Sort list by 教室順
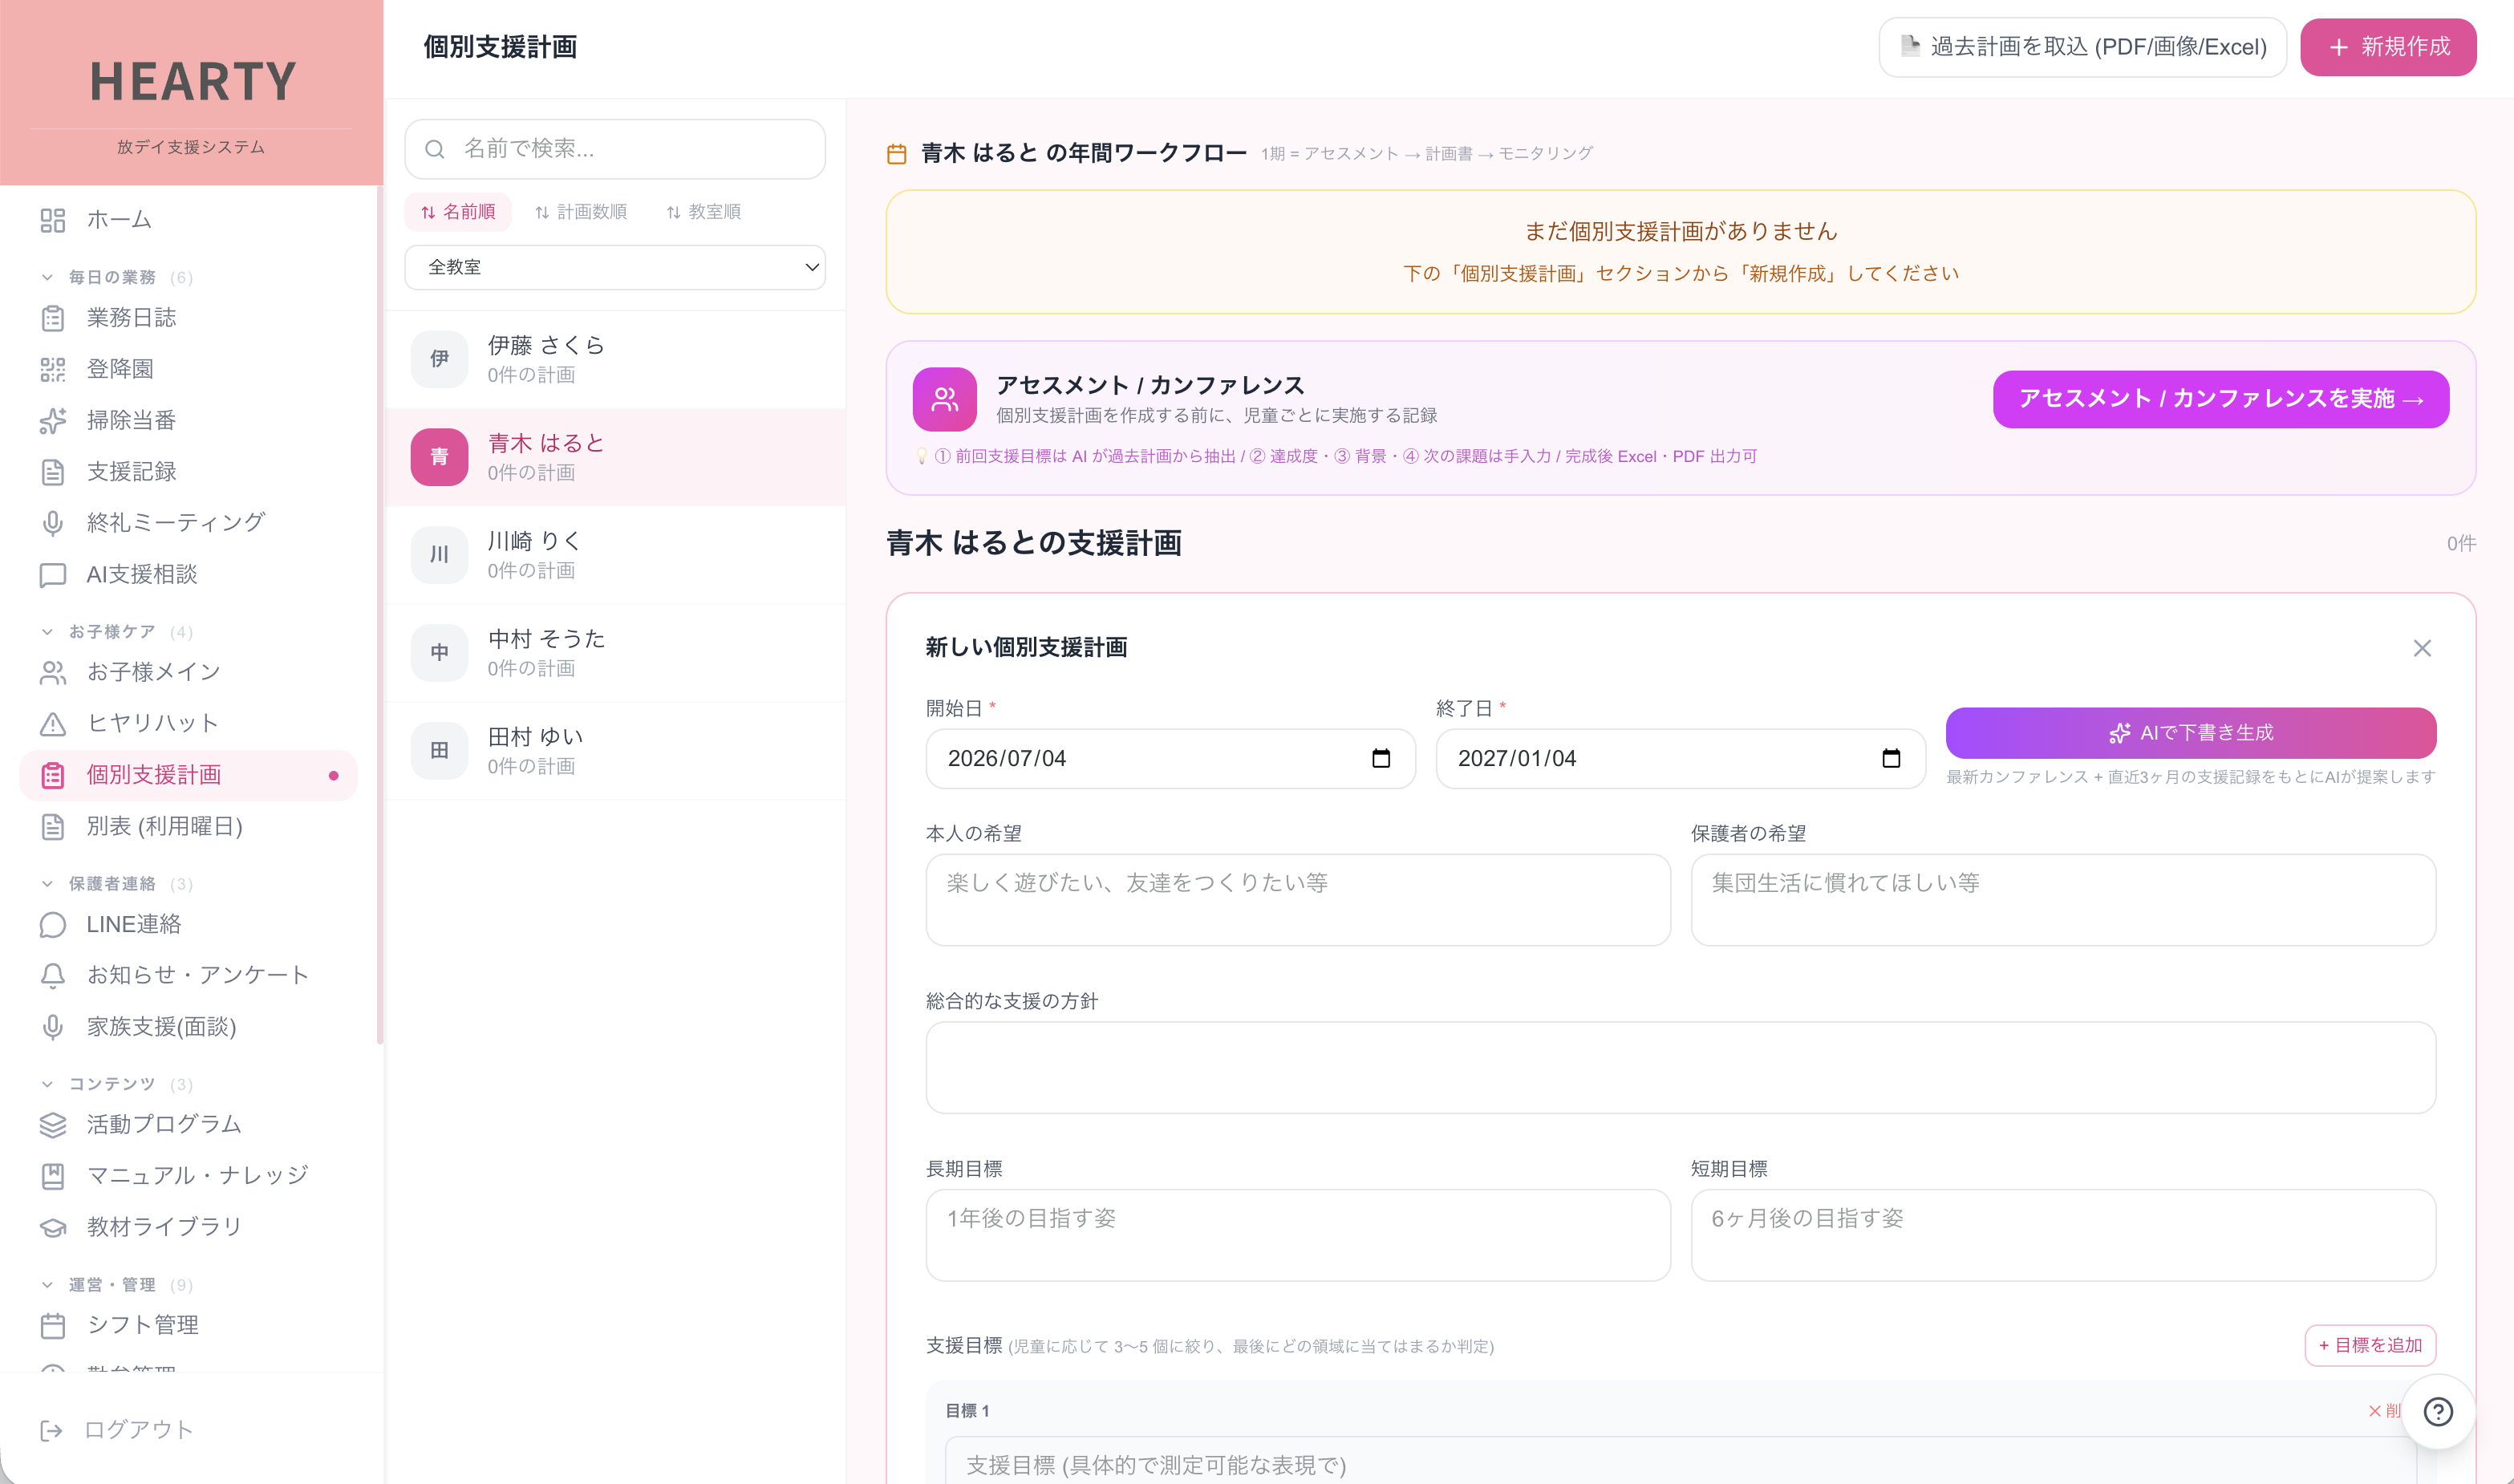 pyautogui.click(x=703, y=212)
